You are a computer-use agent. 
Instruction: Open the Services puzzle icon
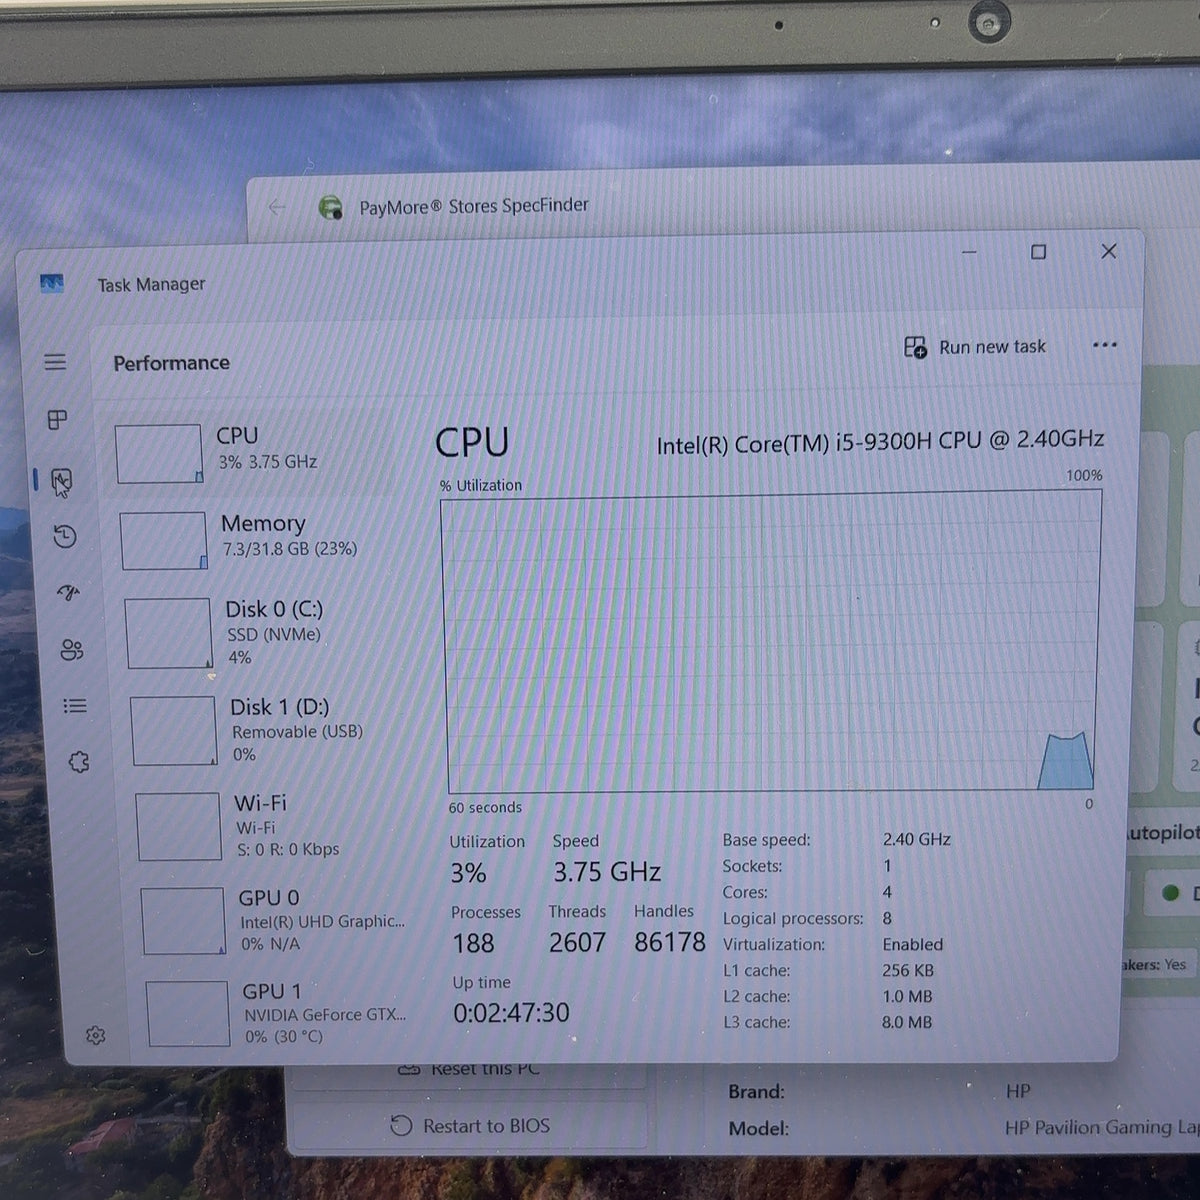coord(79,763)
